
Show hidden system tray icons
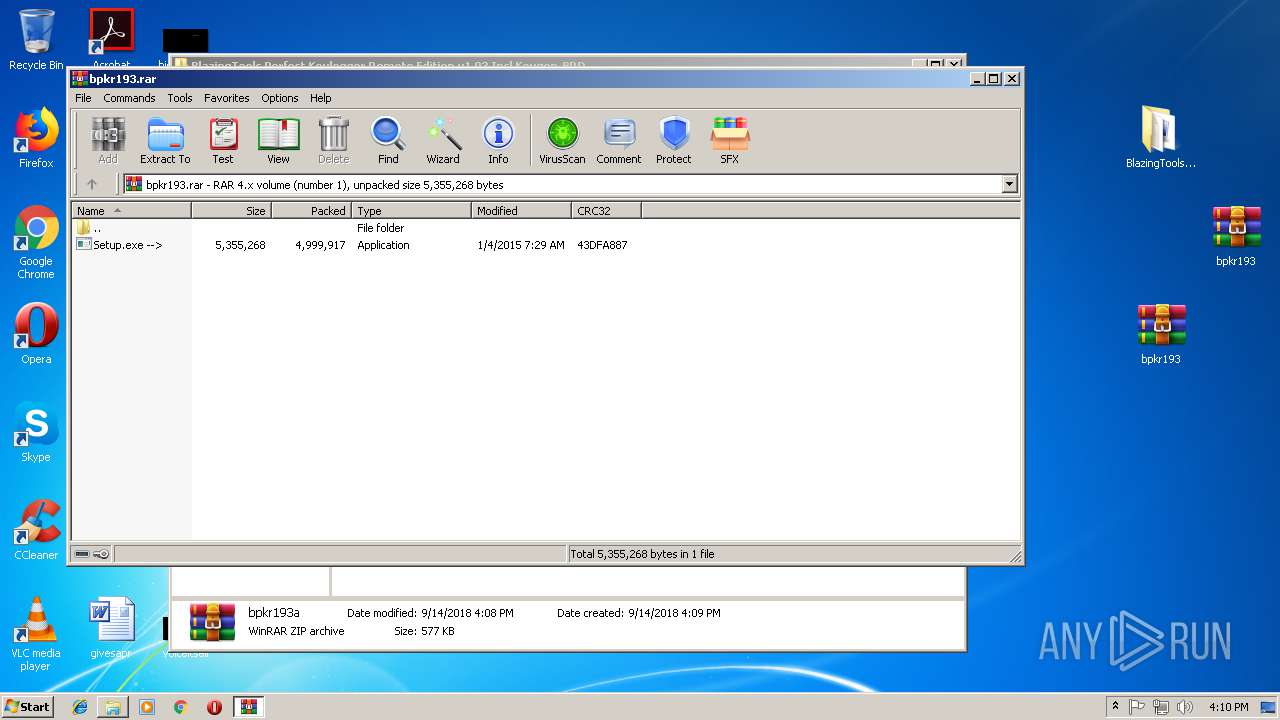1115,706
